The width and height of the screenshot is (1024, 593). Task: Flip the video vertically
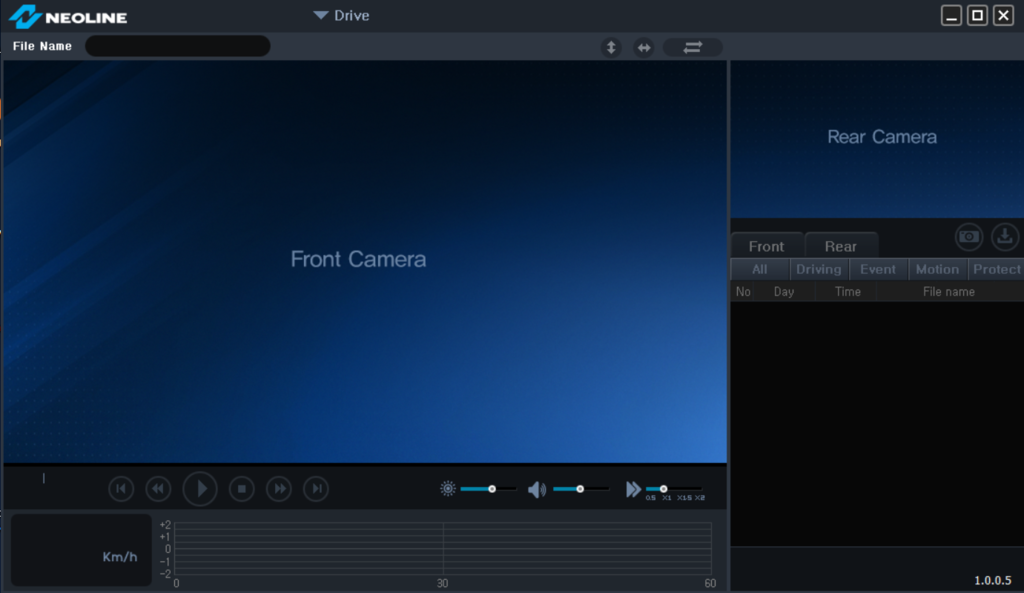point(611,47)
